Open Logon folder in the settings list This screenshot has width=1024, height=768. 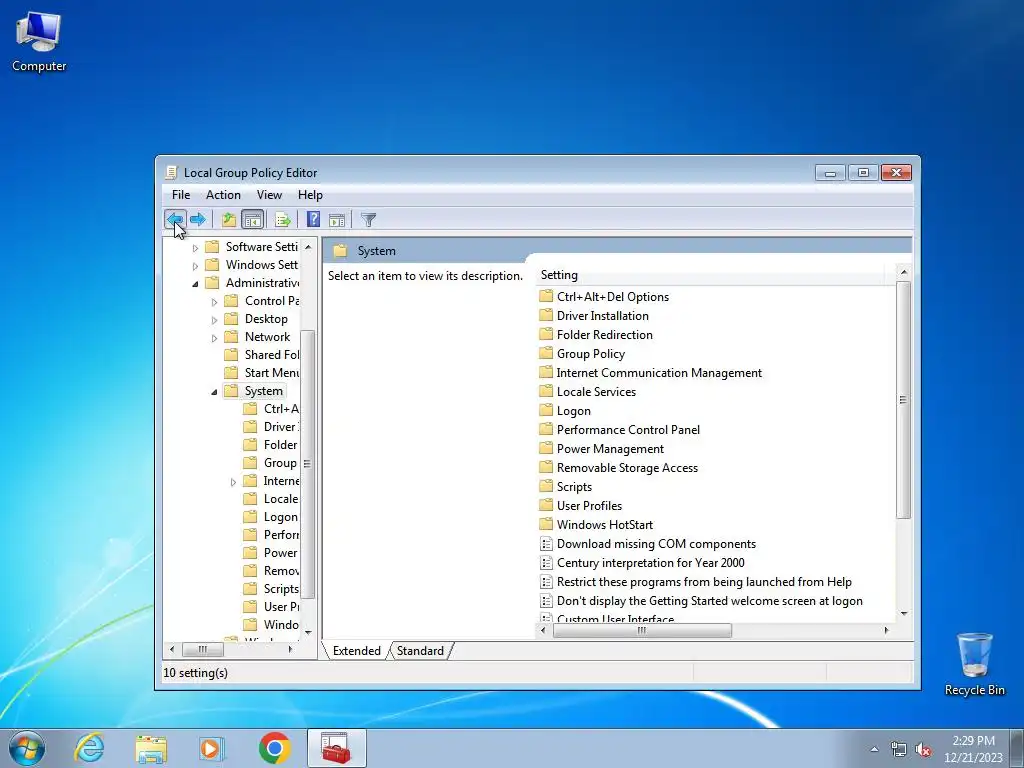click(x=565, y=410)
